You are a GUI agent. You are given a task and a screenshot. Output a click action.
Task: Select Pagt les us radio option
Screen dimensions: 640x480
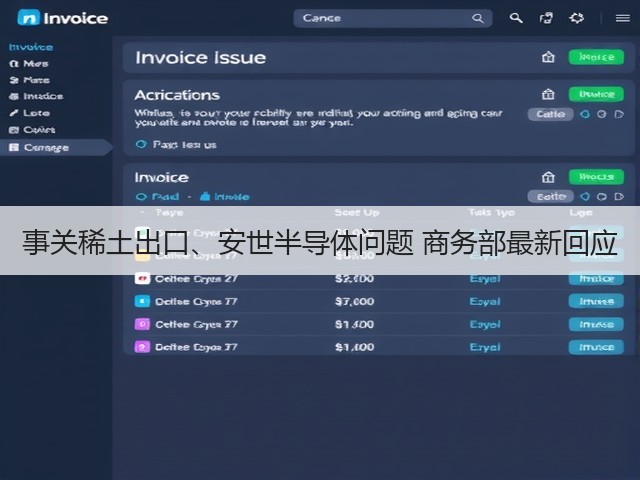pyautogui.click(x=176, y=144)
